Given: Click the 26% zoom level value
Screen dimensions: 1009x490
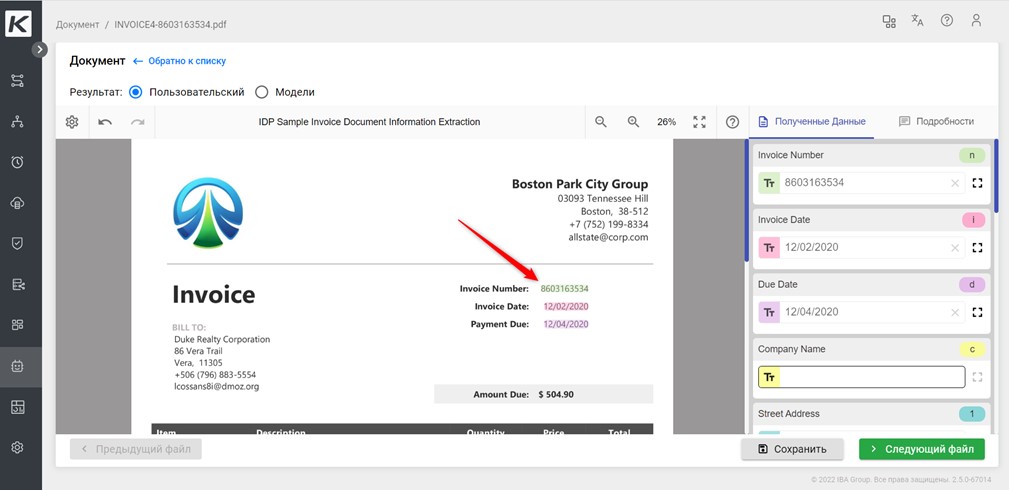Looking at the screenshot, I should [x=666, y=122].
